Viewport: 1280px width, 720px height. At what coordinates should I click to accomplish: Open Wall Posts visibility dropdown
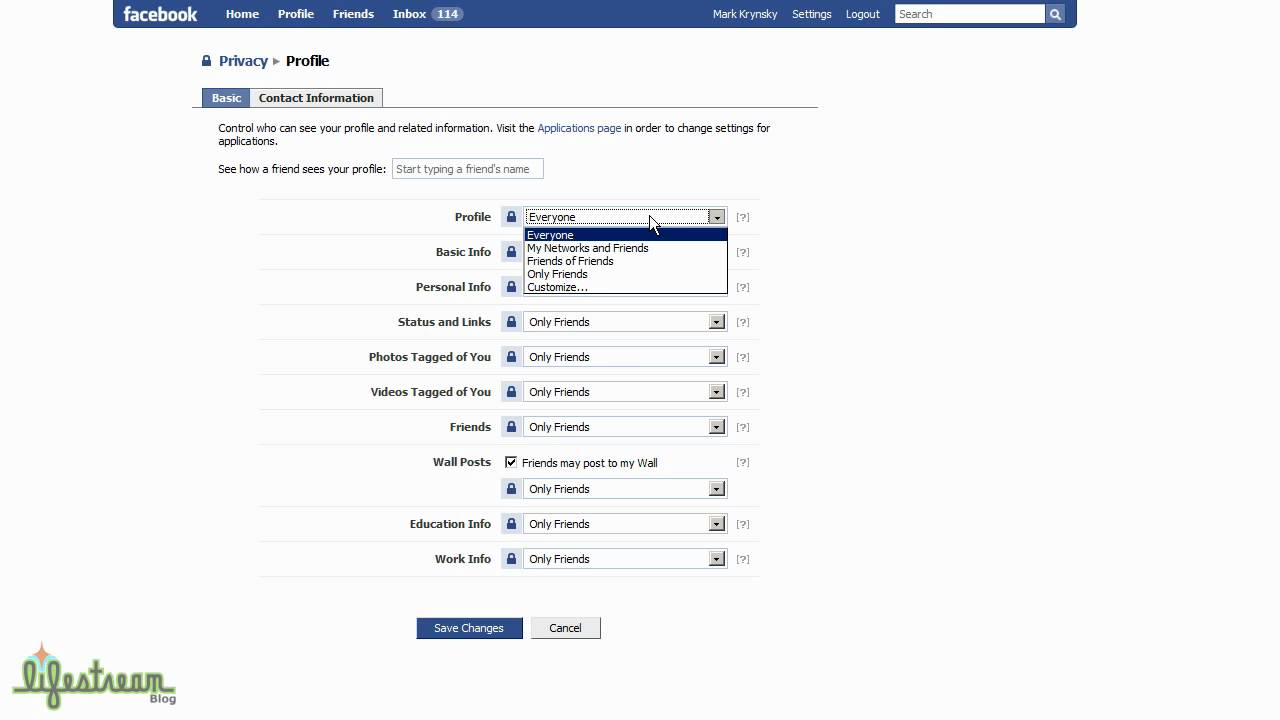625,489
